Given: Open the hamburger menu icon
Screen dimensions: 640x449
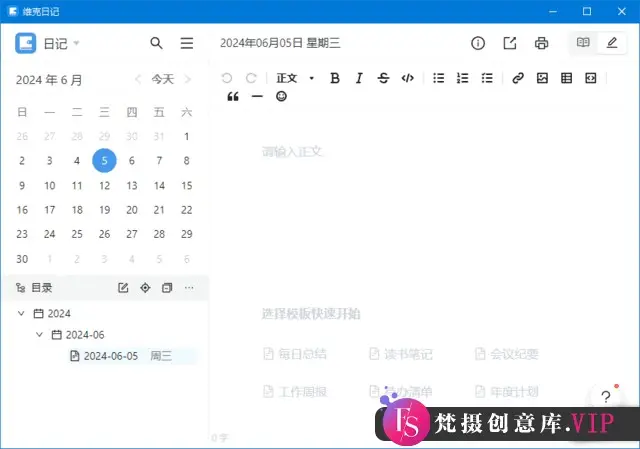Looking at the screenshot, I should point(187,43).
